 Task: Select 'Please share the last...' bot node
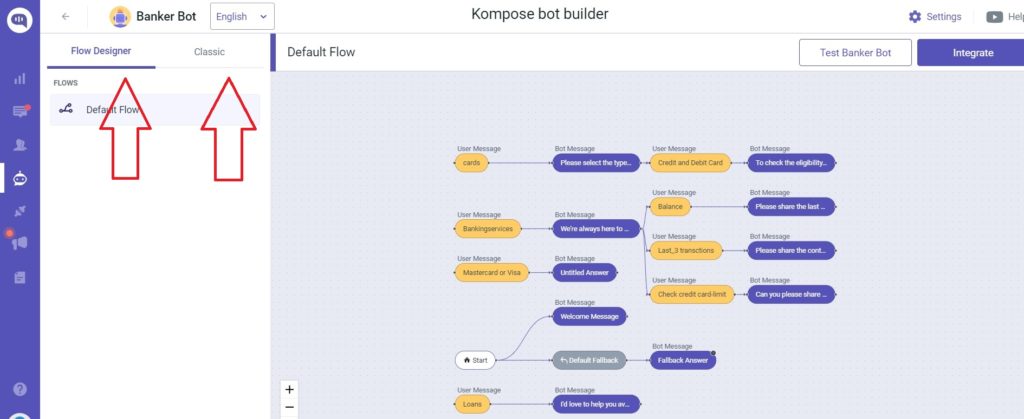pyautogui.click(x=791, y=207)
